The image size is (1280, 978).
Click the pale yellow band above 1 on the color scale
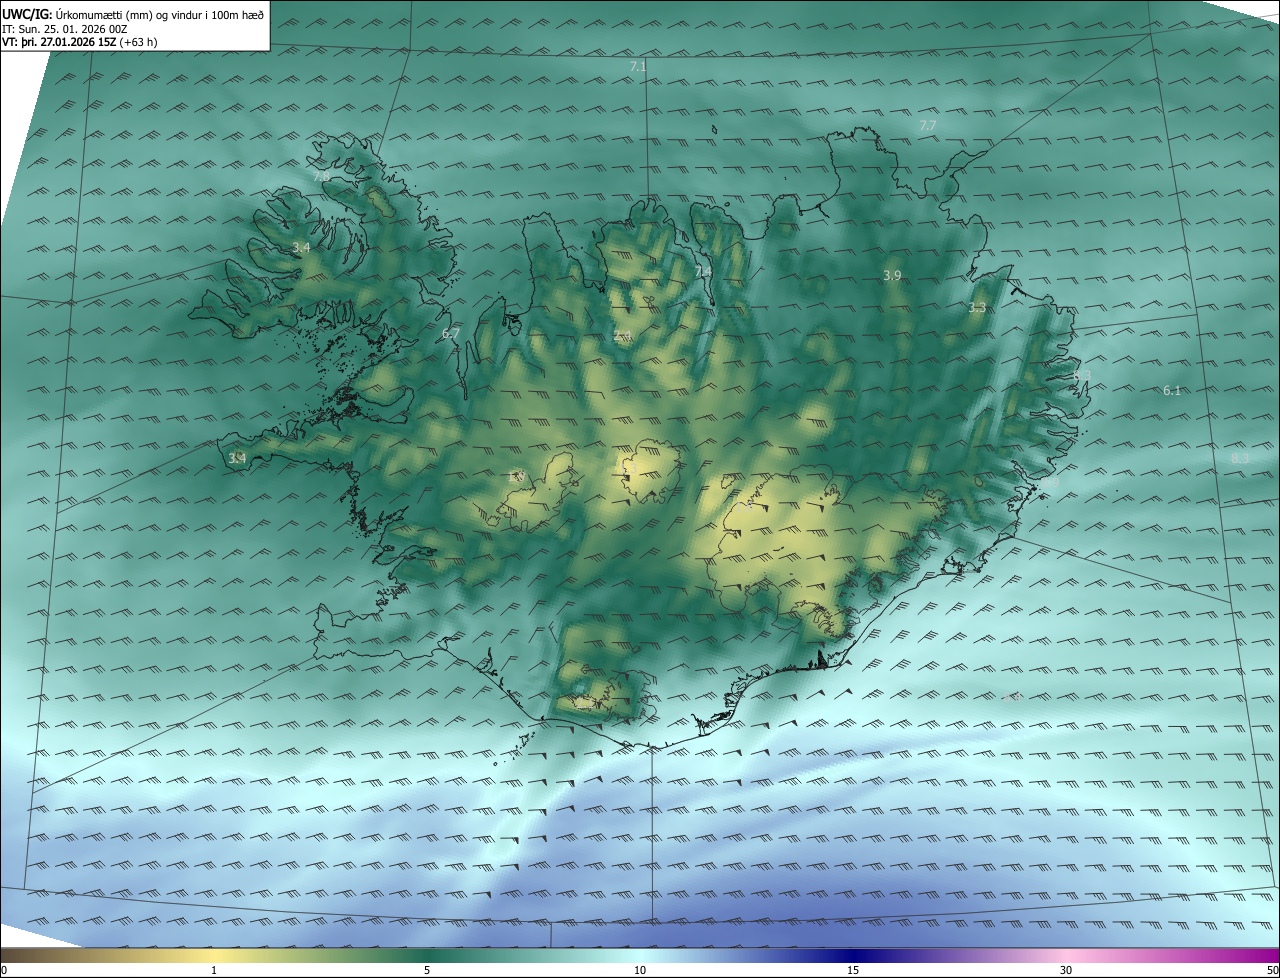[x=214, y=955]
